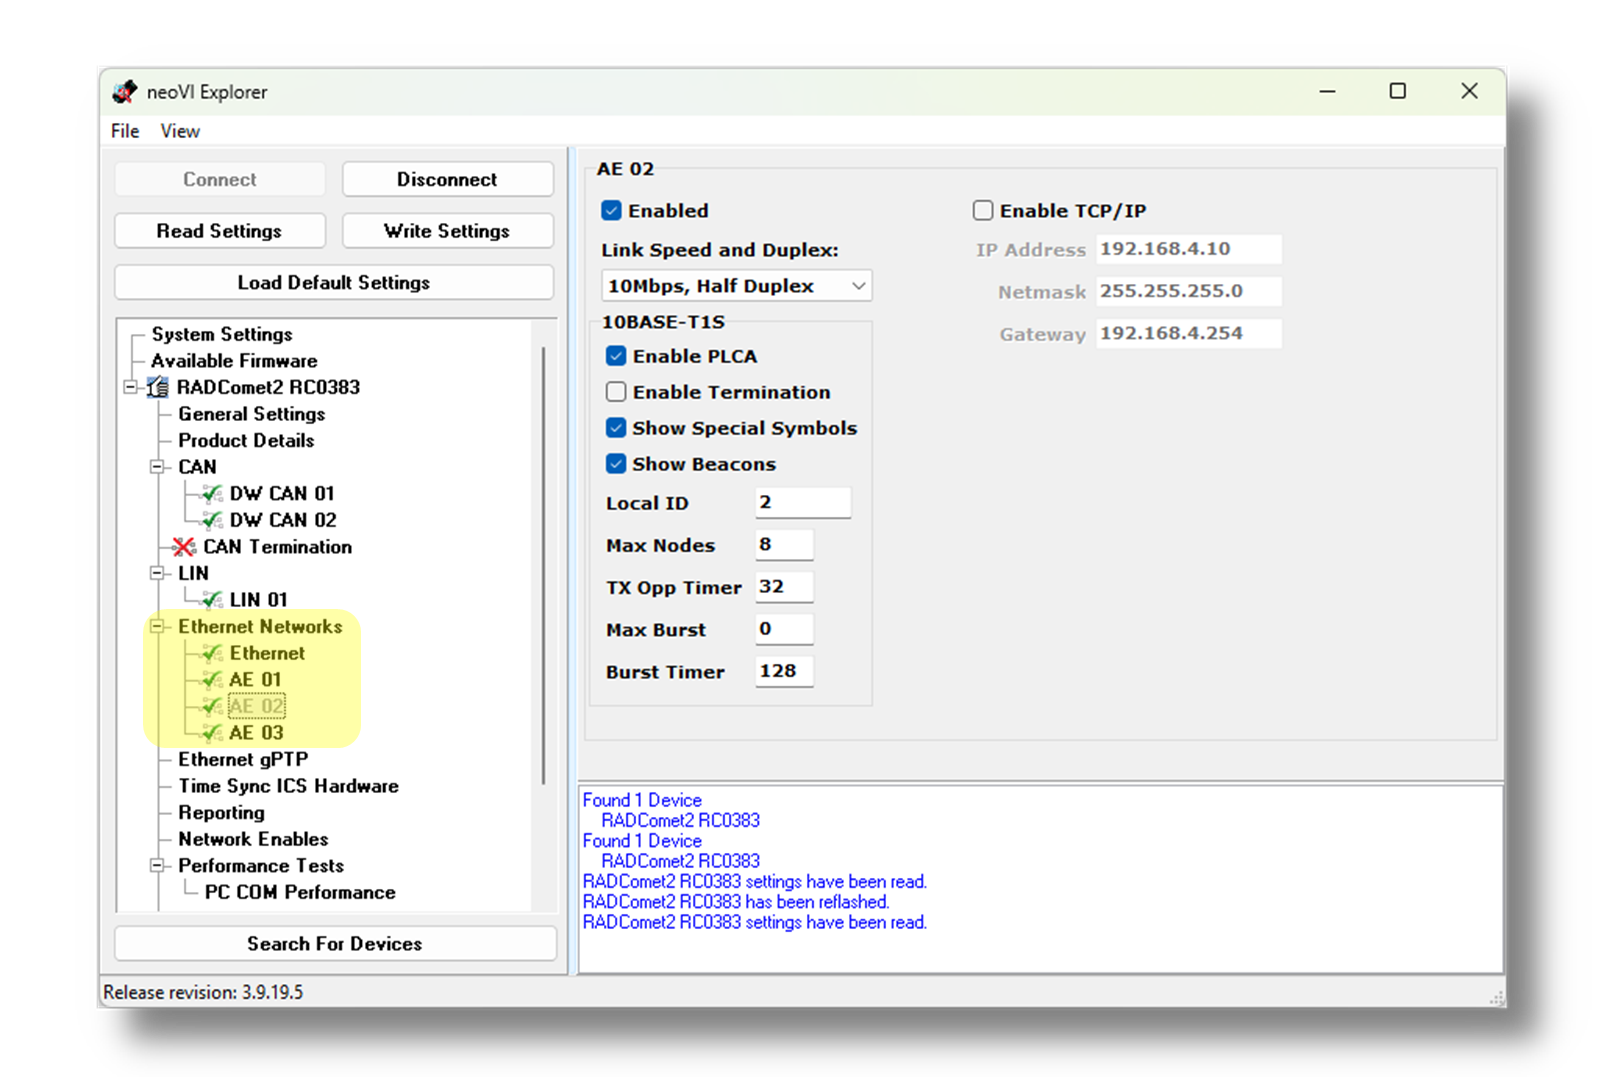This screenshot has width=1604, height=1077.
Task: Select Product Details in the tree
Action: 246,441
